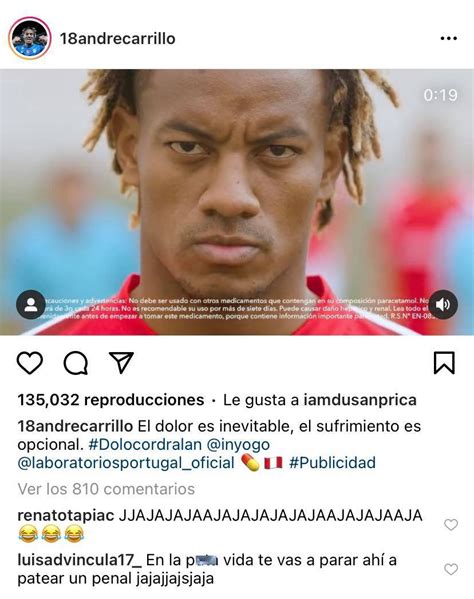Open iamdusanprica's profile from likes
Viewport: 474px width, 599px height.
point(360,400)
